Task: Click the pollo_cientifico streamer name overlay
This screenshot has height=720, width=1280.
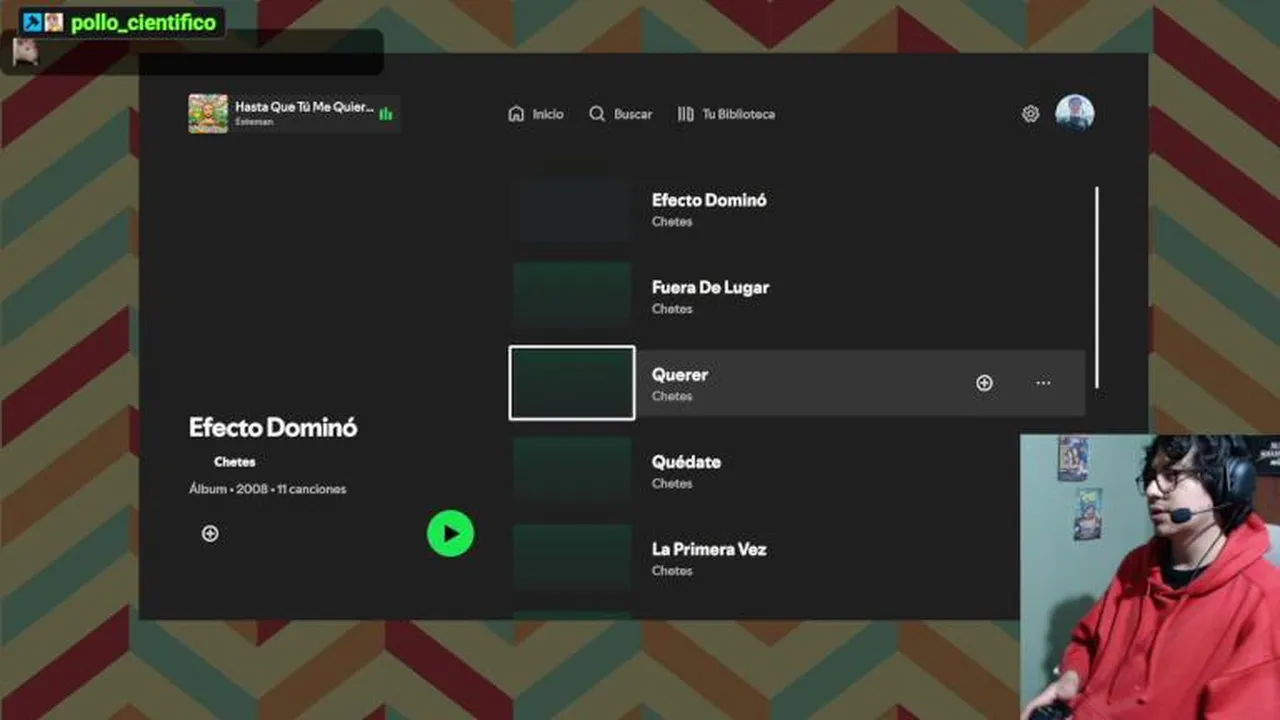Action: tap(143, 22)
